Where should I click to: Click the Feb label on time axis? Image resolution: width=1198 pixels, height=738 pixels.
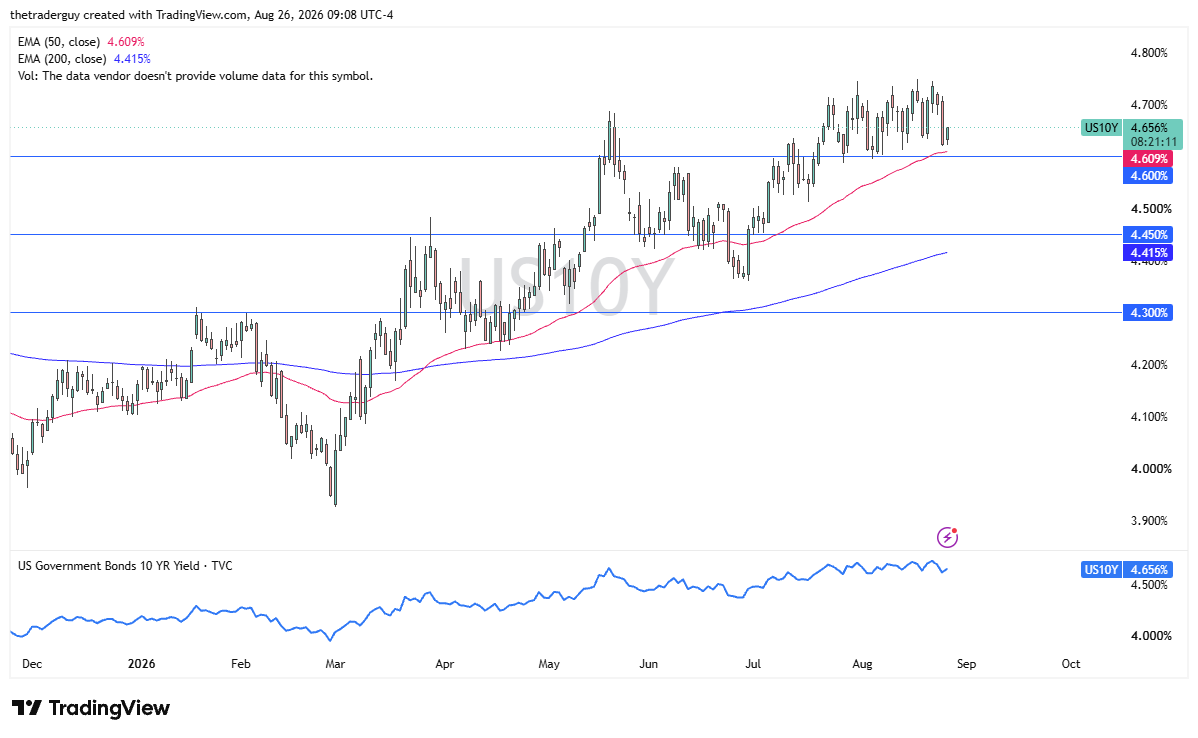pyautogui.click(x=241, y=664)
